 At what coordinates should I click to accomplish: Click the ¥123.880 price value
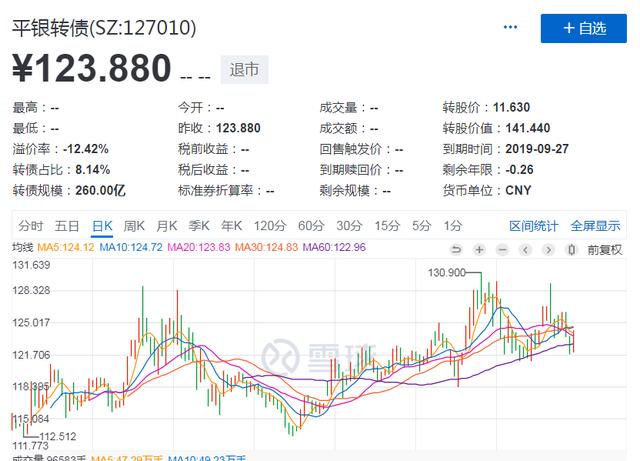(x=92, y=68)
